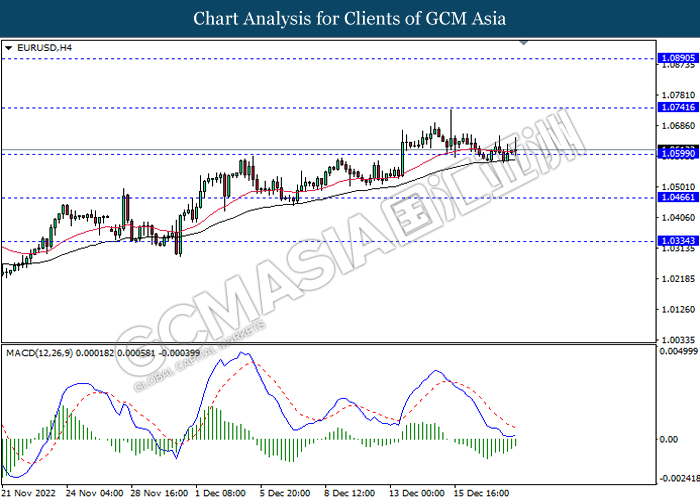This screenshot has height=500, width=700.
Task: Click the 0.00 MACD zero level value
Action: pyautogui.click(x=669, y=439)
